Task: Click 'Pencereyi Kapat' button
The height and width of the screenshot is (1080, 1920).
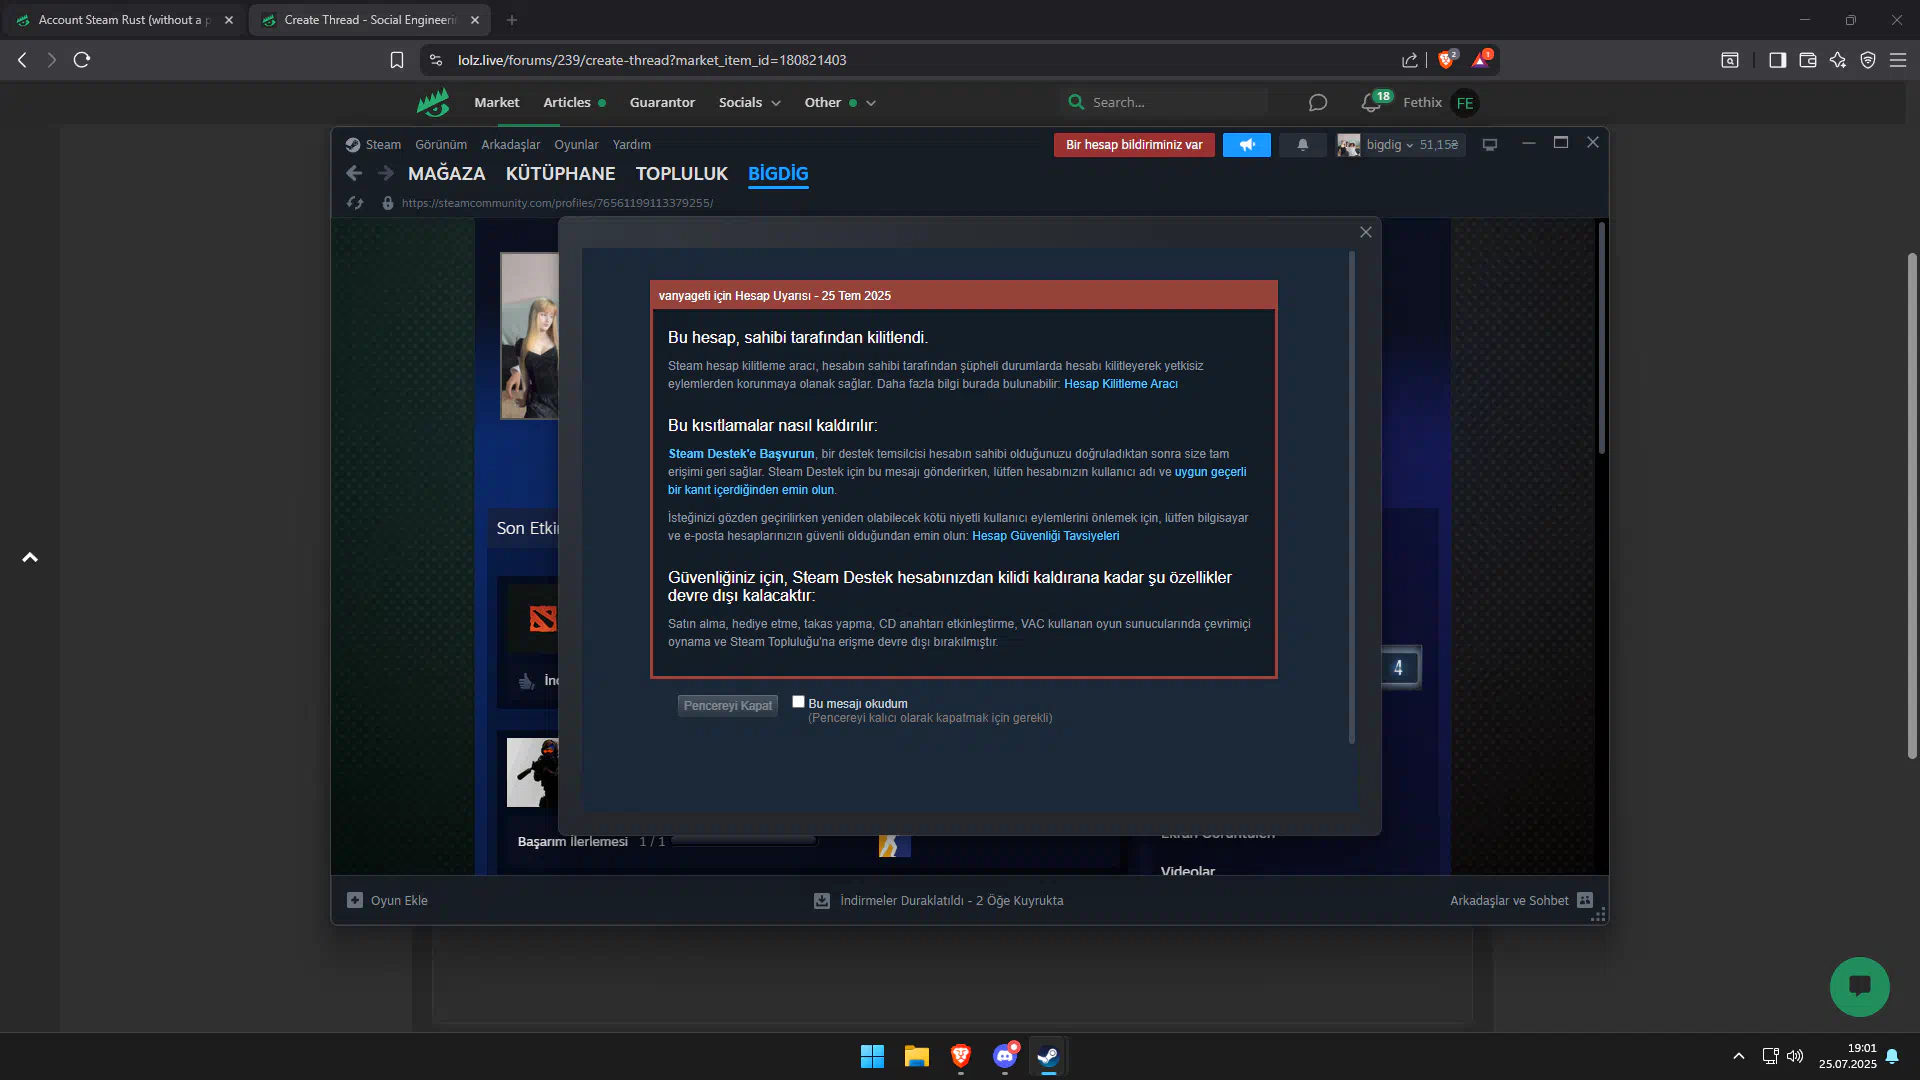Action: 728,706
